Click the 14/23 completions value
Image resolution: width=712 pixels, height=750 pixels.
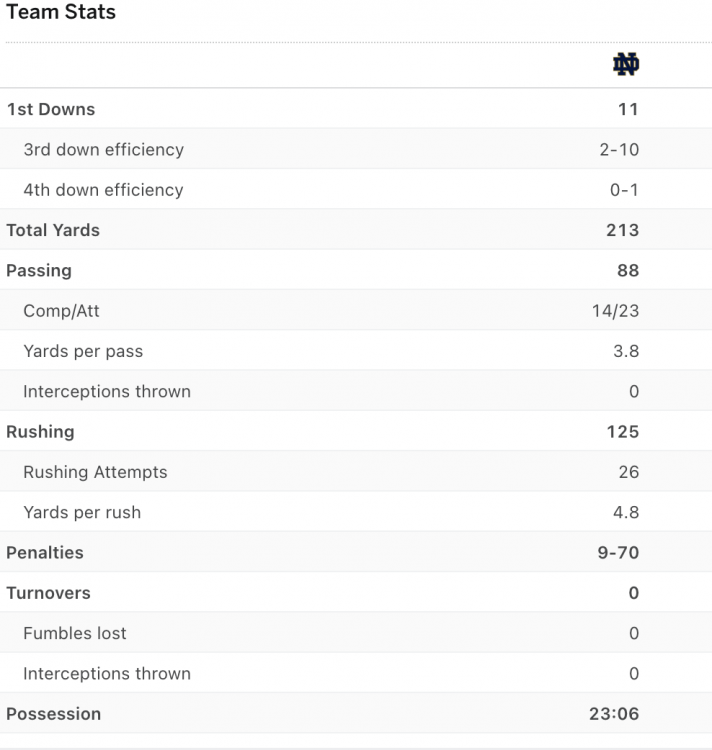tap(615, 311)
